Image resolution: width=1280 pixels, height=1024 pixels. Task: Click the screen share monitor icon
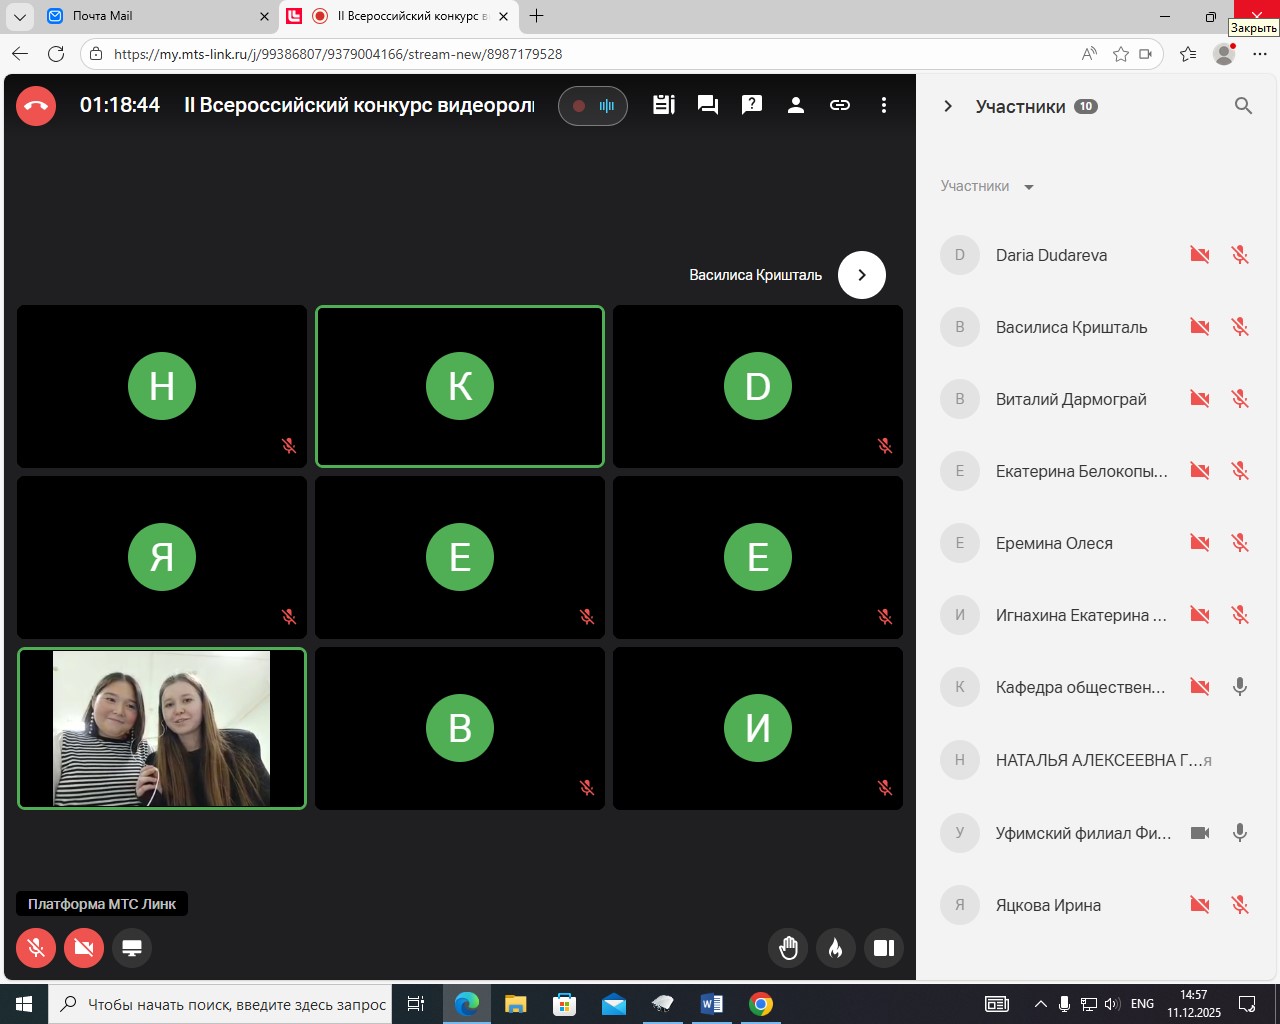tap(132, 947)
